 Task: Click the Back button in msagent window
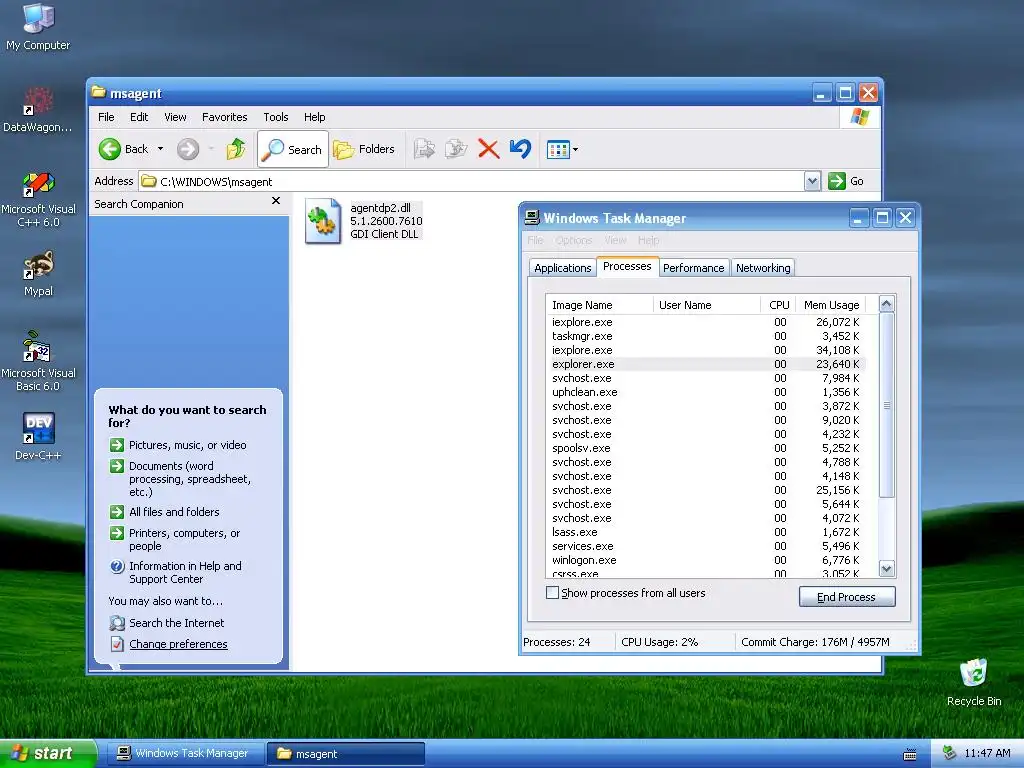point(124,150)
